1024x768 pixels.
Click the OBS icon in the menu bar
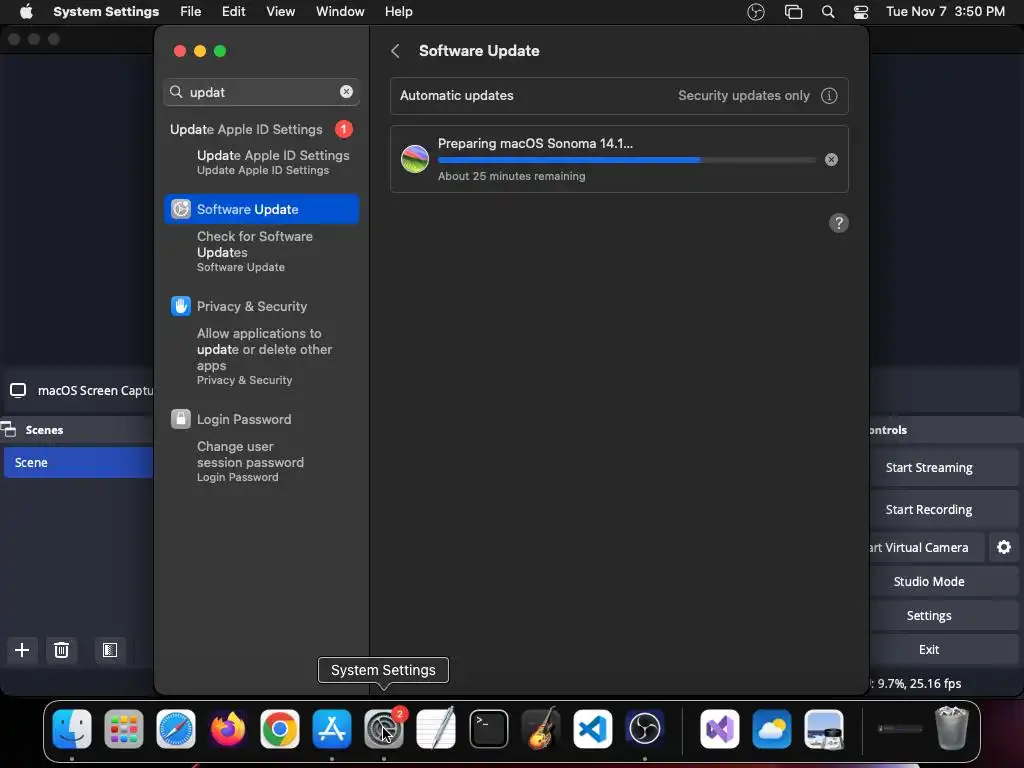756,12
